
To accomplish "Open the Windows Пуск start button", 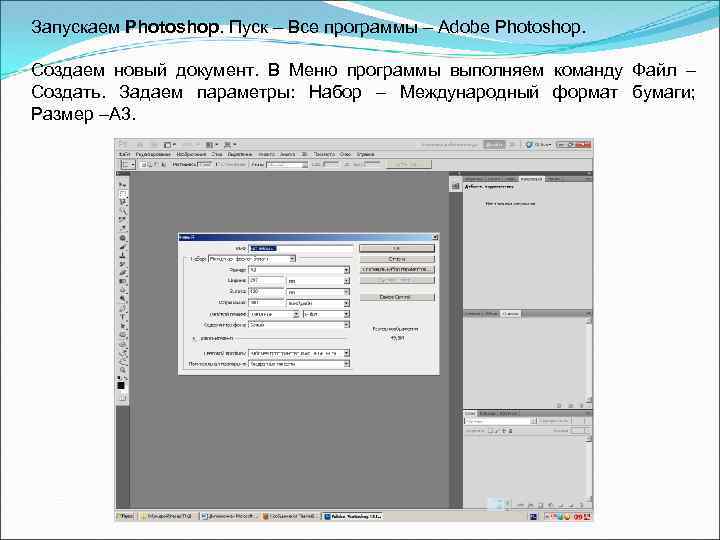I will tap(125, 516).
